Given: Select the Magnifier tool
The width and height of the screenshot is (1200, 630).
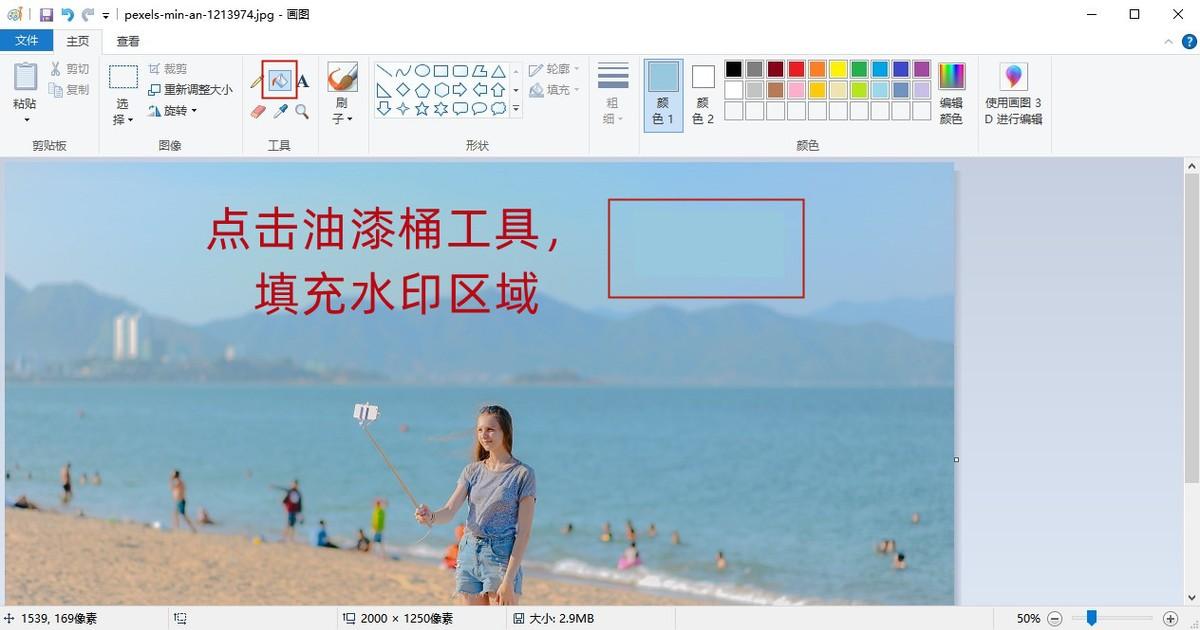Looking at the screenshot, I should point(302,112).
